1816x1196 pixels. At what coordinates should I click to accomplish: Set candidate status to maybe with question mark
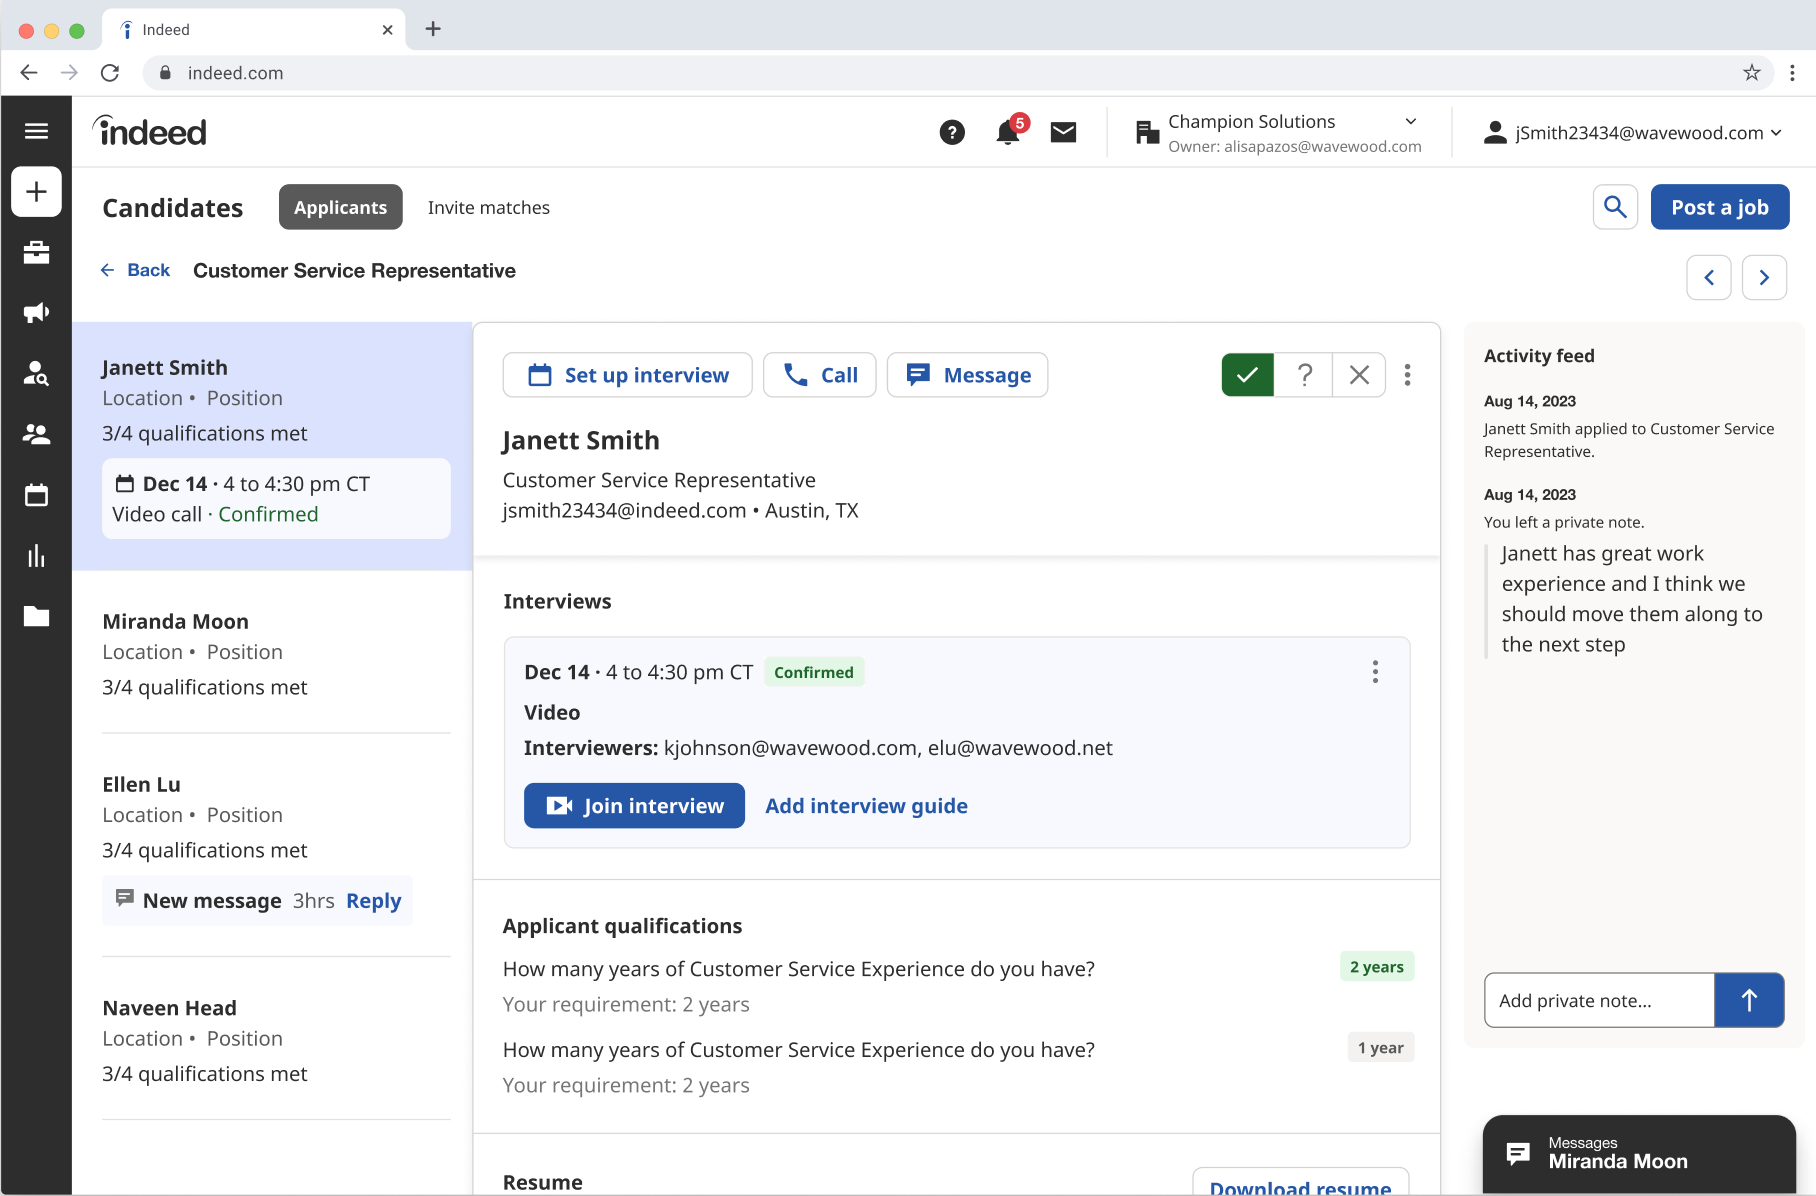tap(1303, 375)
